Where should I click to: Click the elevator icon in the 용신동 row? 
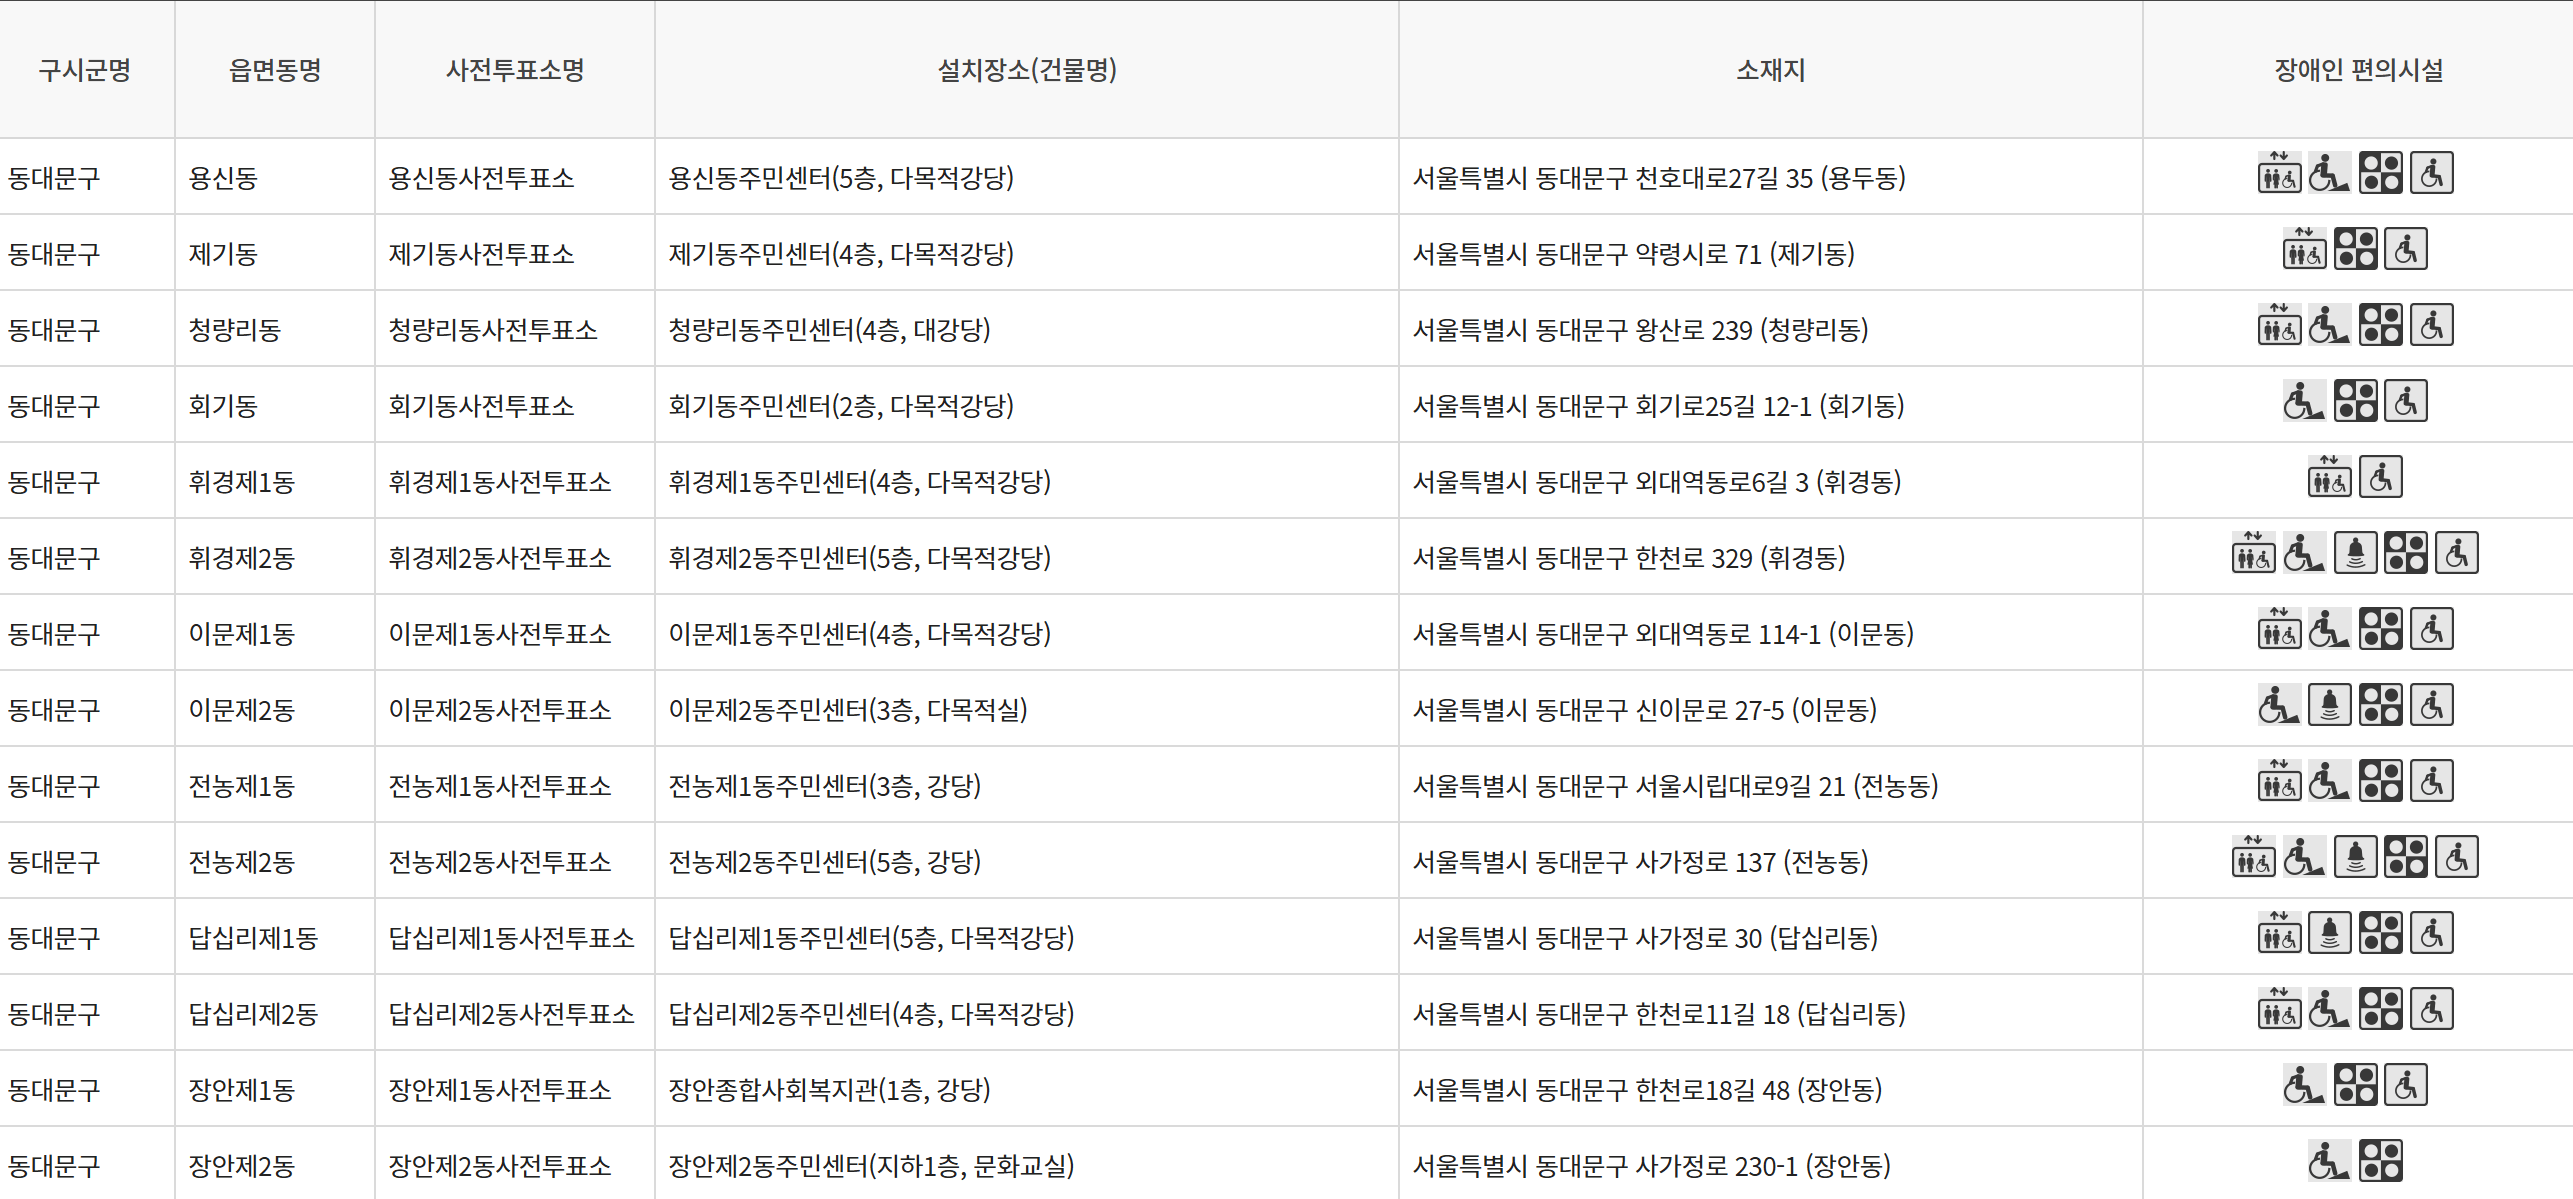click(2279, 174)
